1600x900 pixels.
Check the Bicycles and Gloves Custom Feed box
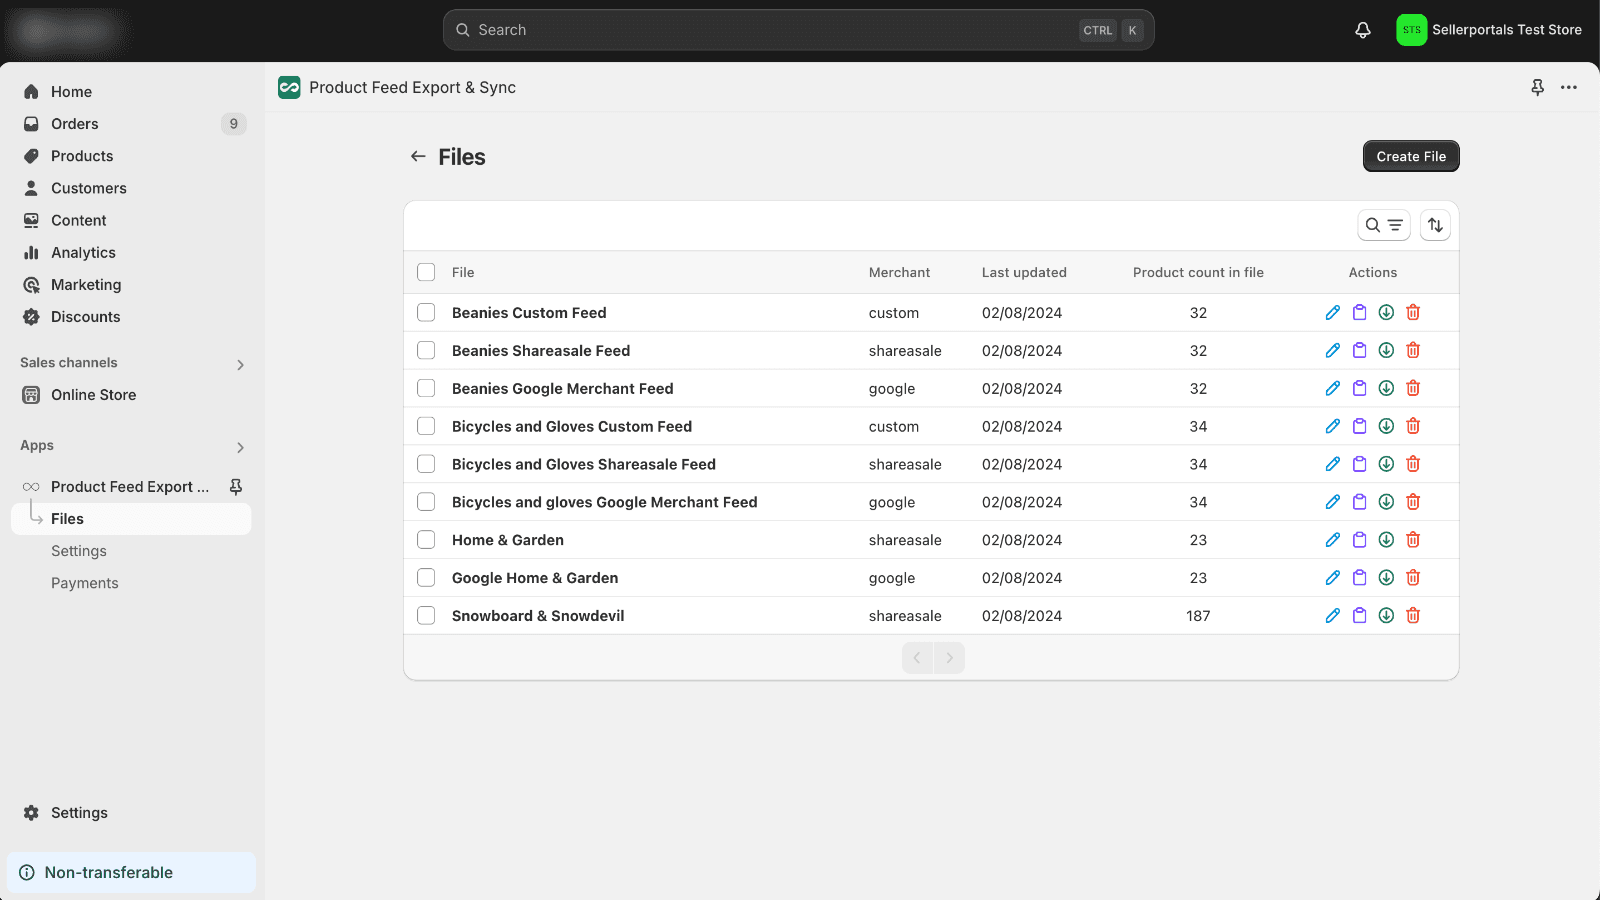426,427
